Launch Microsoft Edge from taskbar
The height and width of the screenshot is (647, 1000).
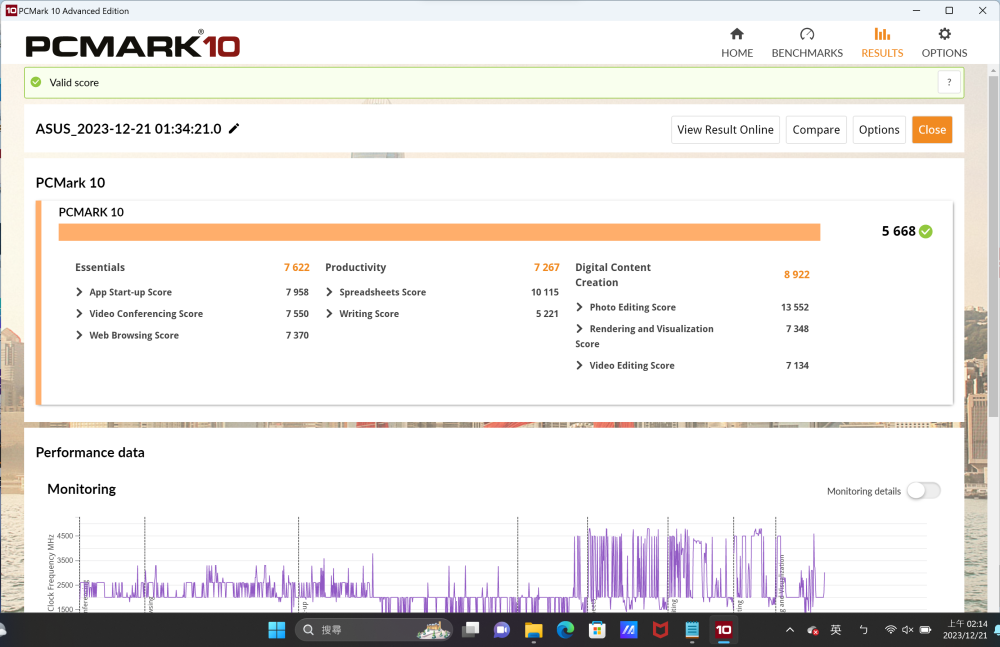tap(565, 630)
